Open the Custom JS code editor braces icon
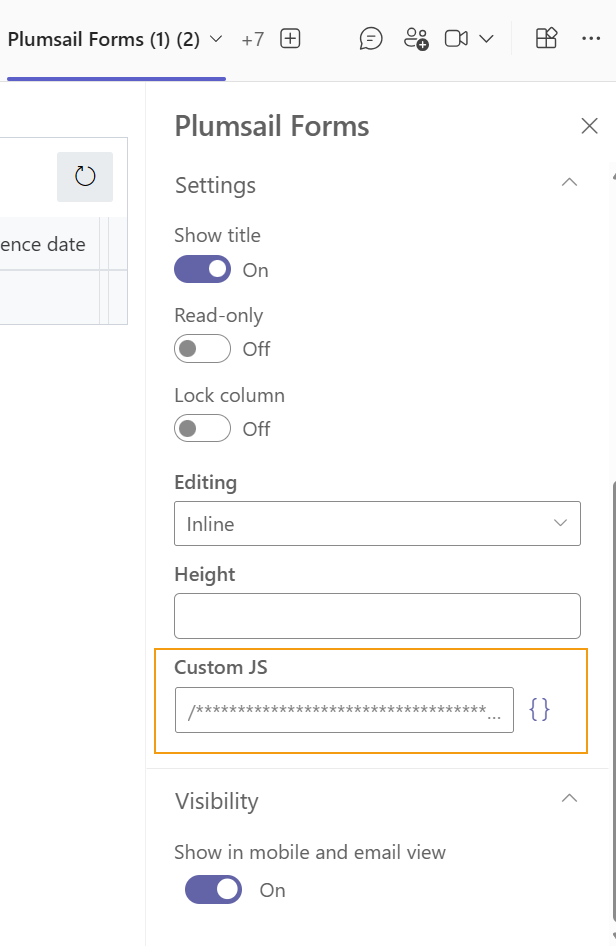Screen dimensions: 616x946 click(539, 710)
